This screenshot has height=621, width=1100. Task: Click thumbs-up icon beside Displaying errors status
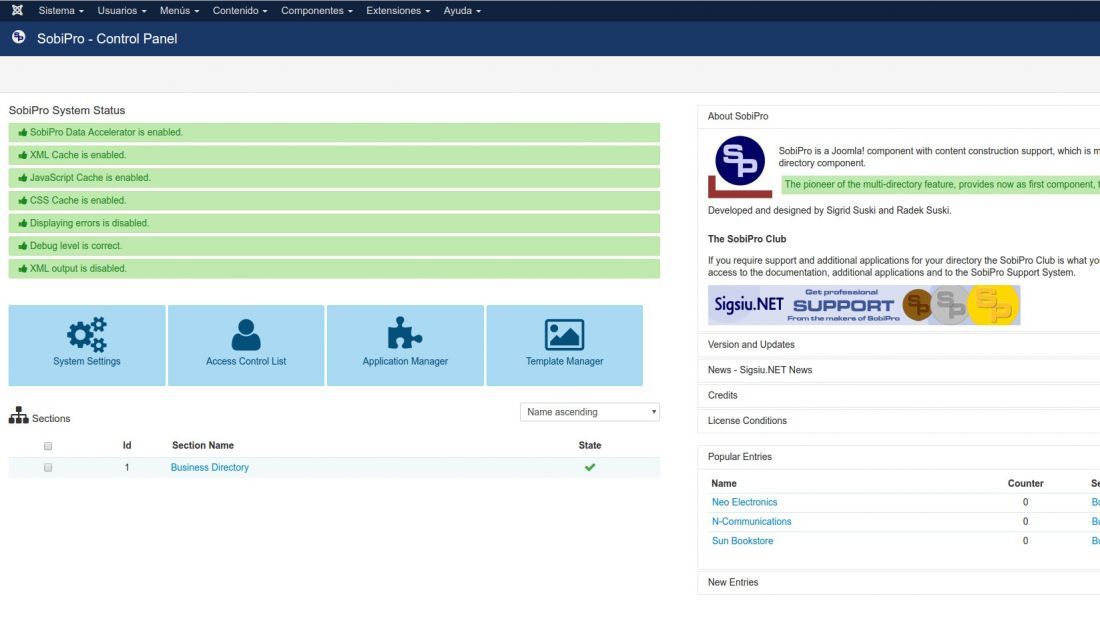[22, 223]
